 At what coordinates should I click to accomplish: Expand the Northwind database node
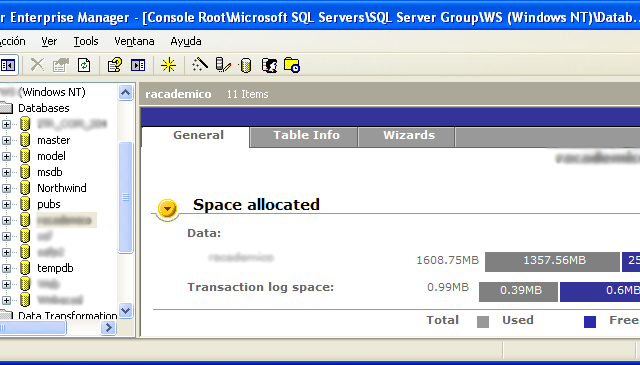point(6,188)
